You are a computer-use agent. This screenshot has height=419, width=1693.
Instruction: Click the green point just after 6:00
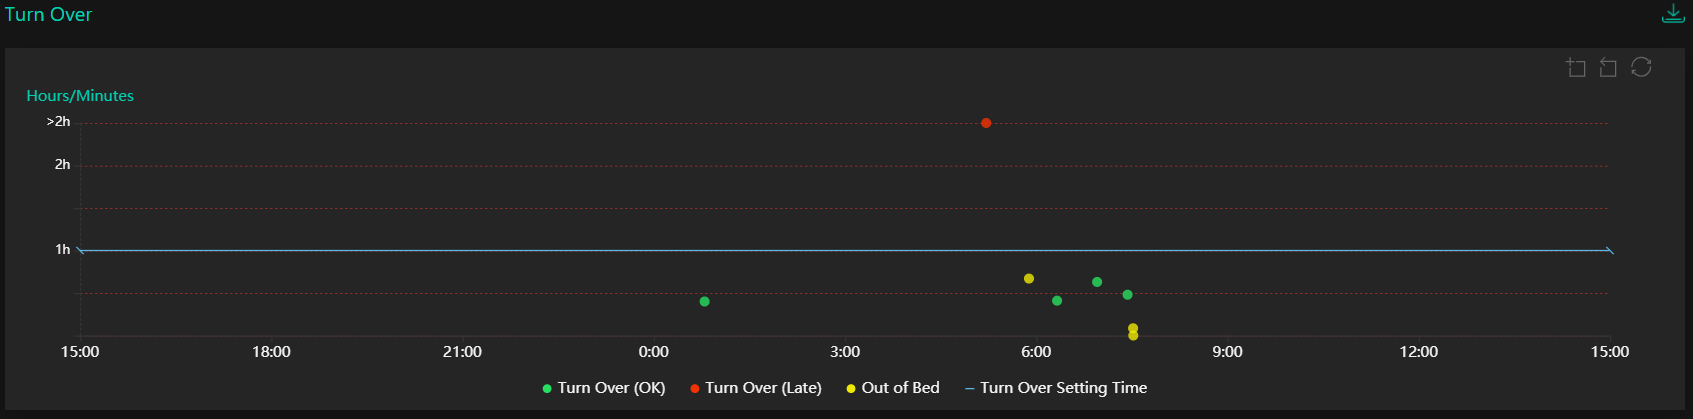click(1057, 301)
